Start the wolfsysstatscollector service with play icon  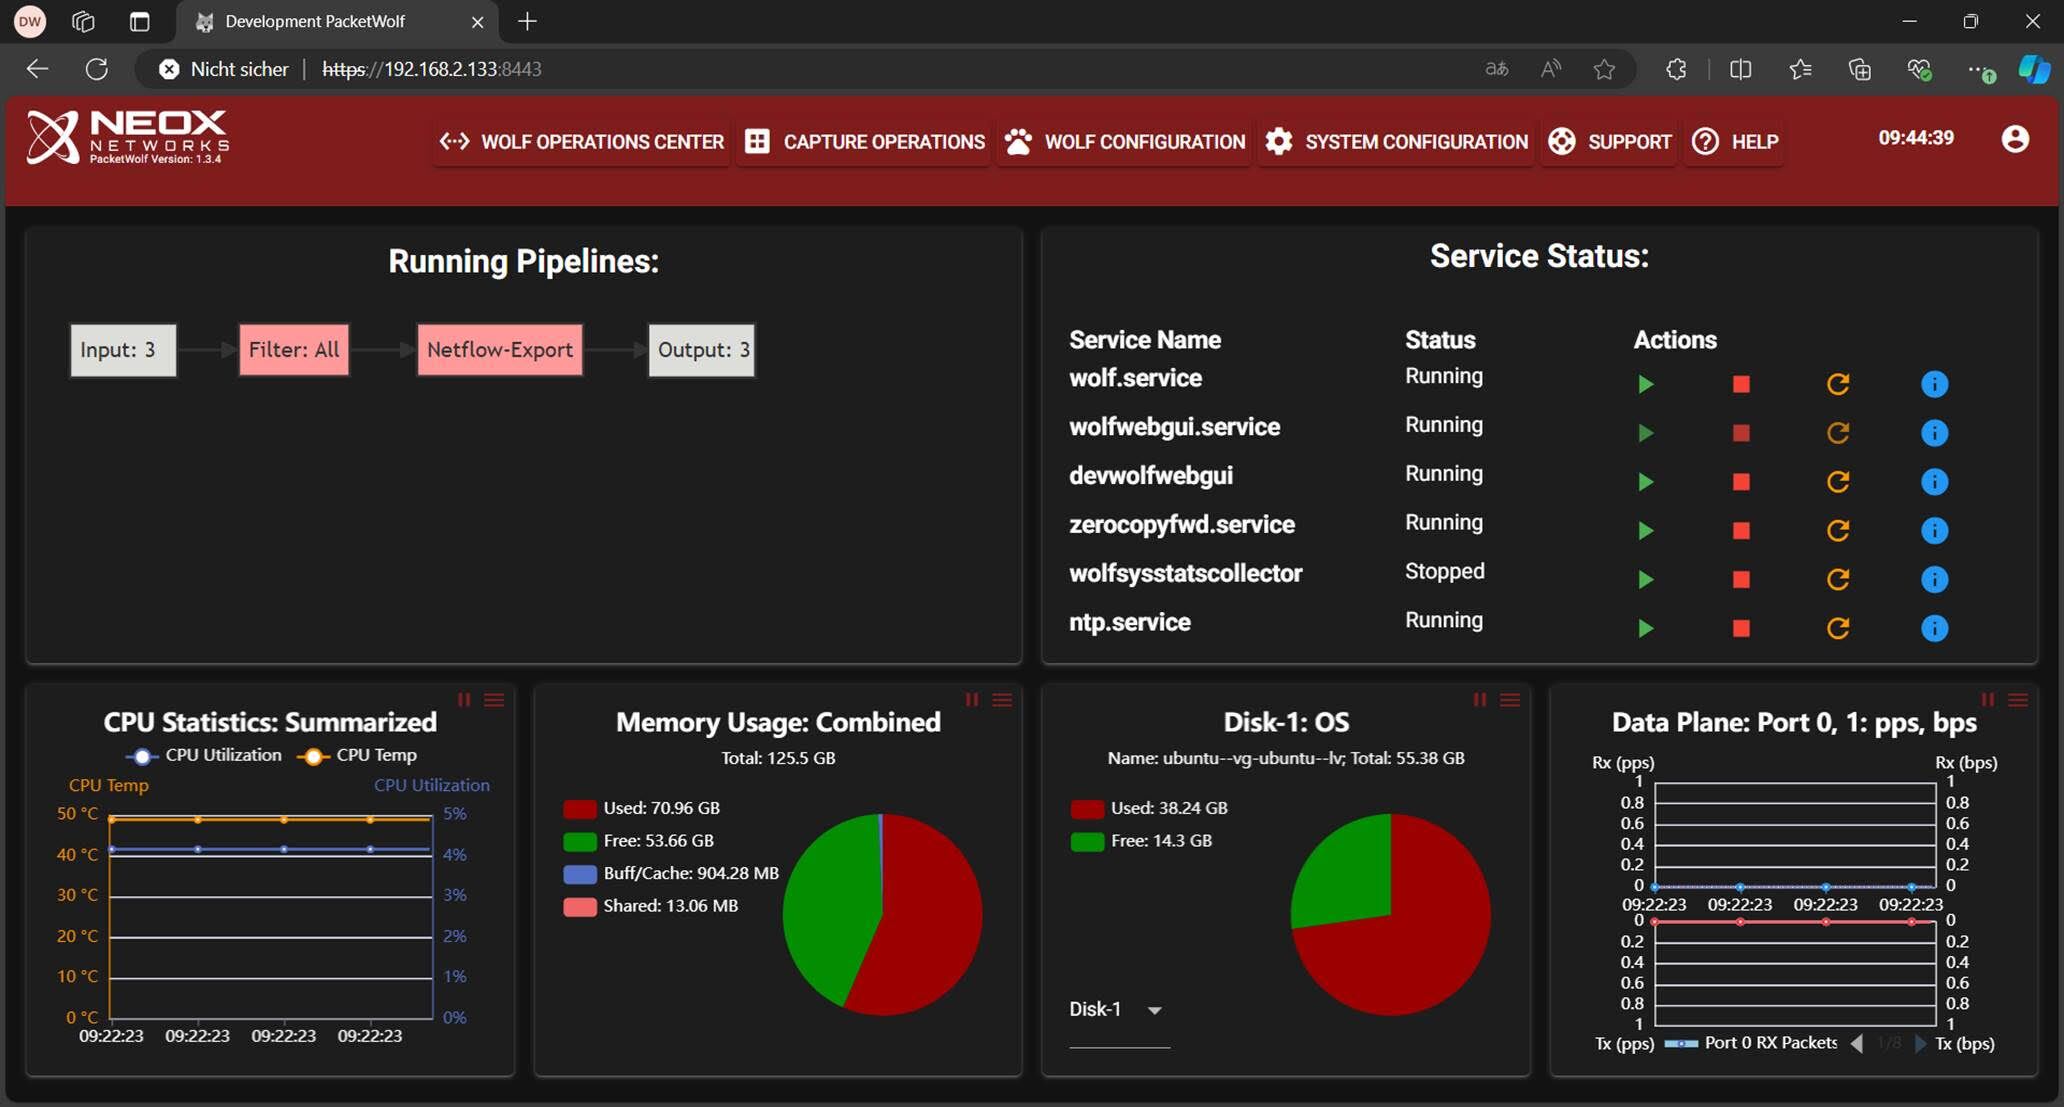1645,579
